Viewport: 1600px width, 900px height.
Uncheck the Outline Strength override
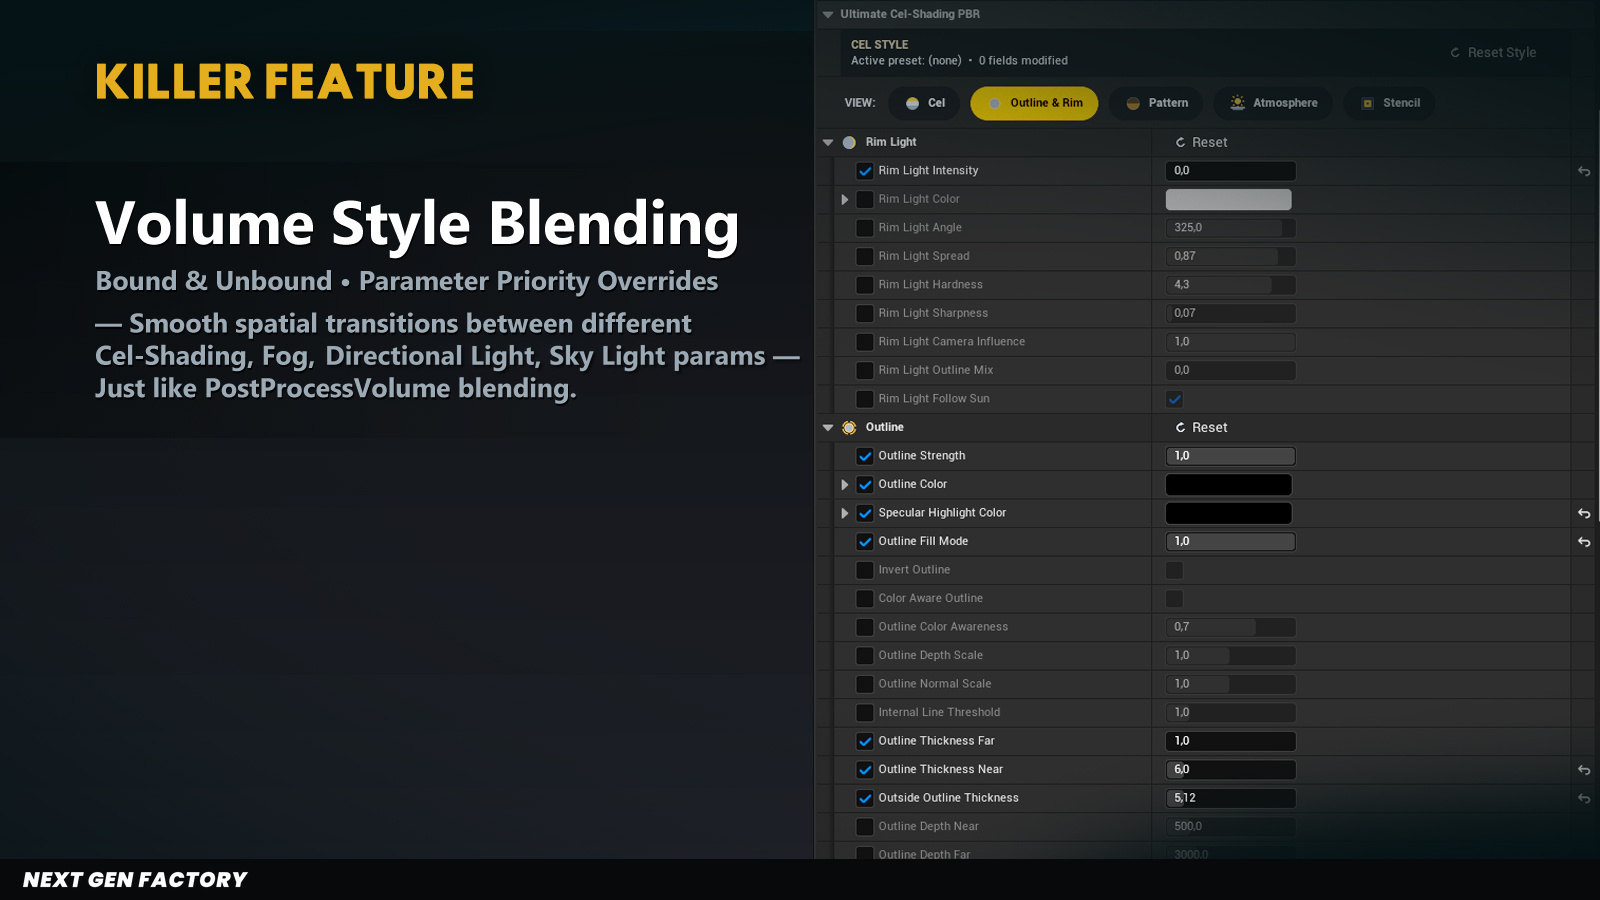(865, 456)
